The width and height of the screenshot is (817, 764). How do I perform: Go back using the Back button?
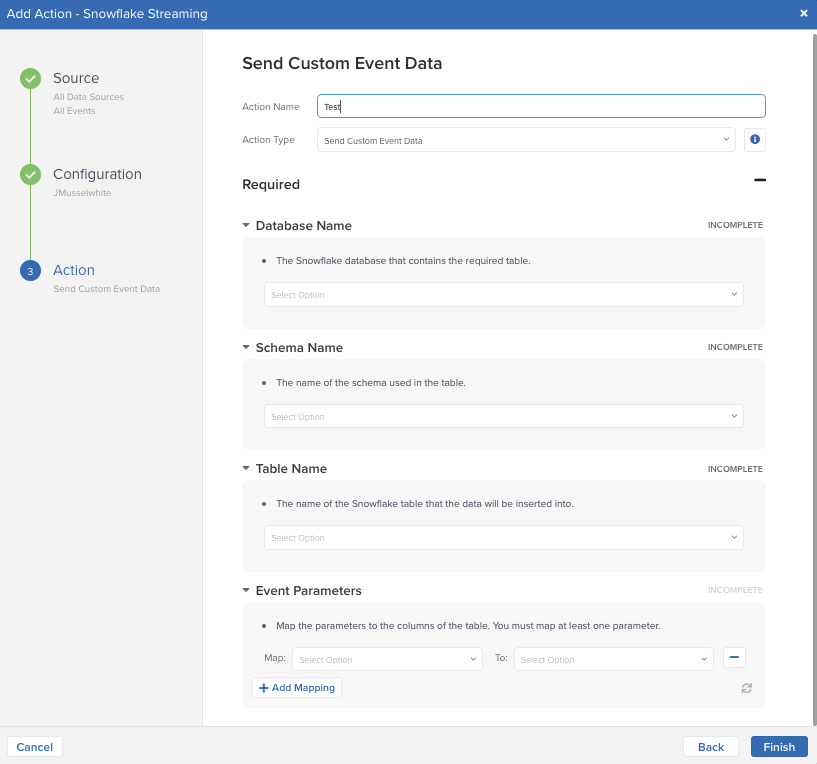pyautogui.click(x=710, y=747)
